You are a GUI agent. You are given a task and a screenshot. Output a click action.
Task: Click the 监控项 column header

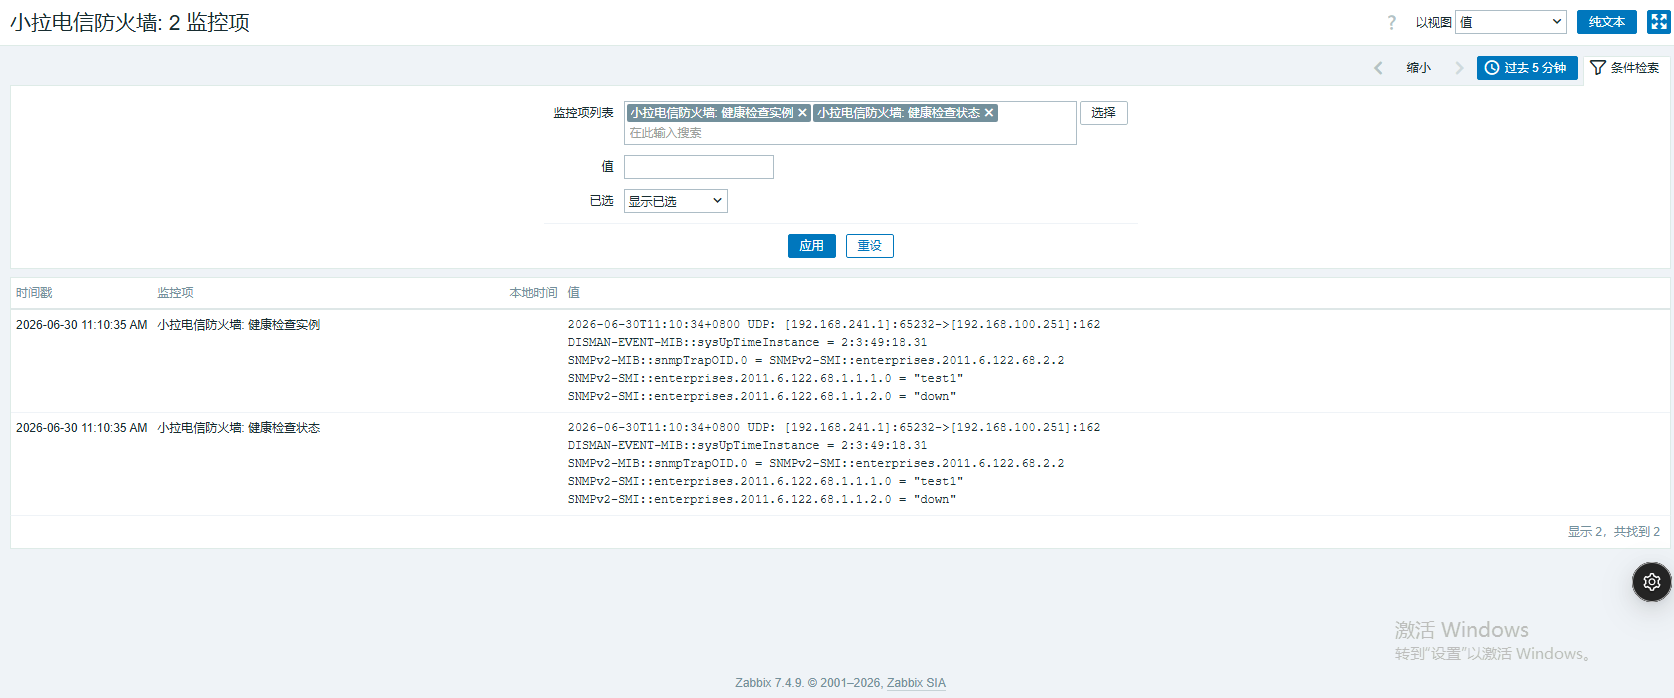(x=175, y=293)
